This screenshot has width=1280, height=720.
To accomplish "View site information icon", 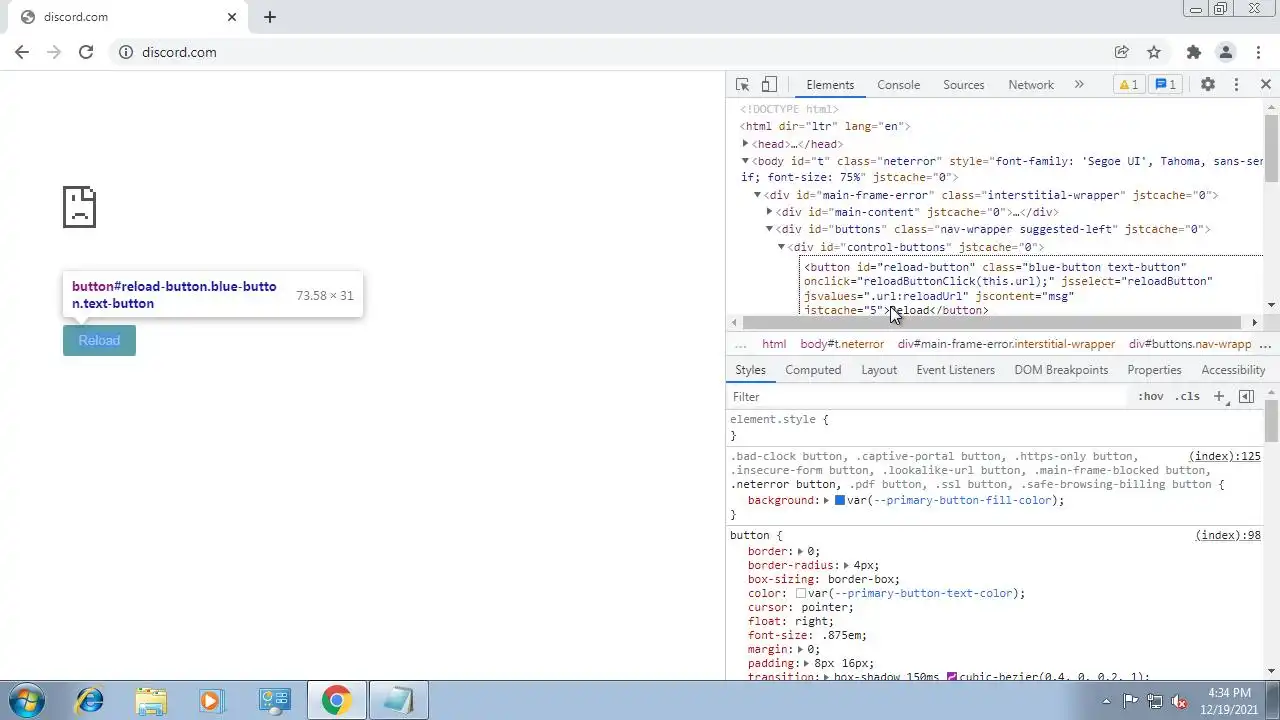I will [x=126, y=52].
